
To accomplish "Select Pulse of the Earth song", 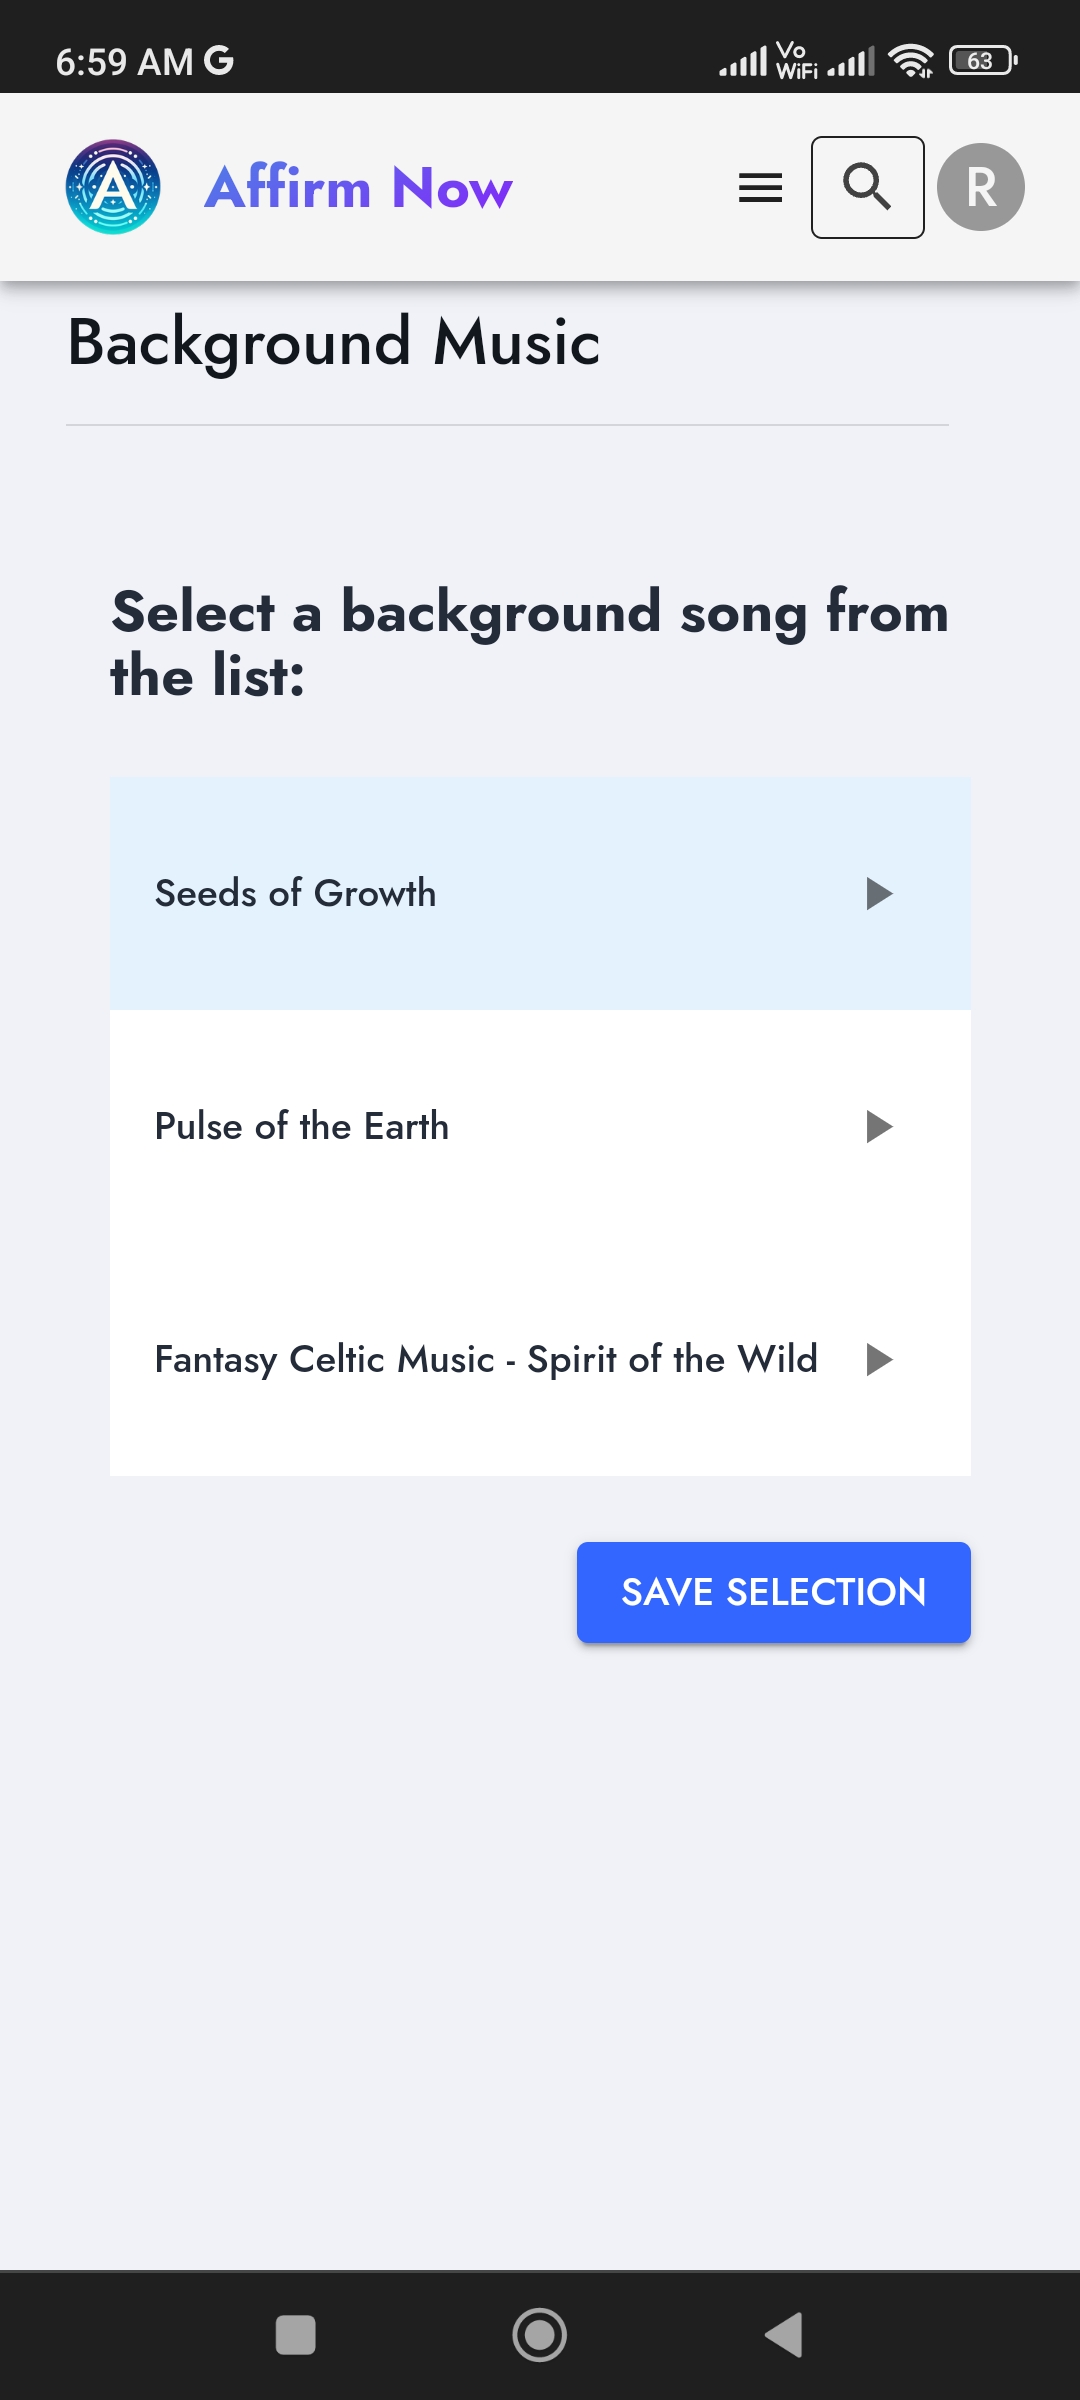I will click(x=302, y=1127).
